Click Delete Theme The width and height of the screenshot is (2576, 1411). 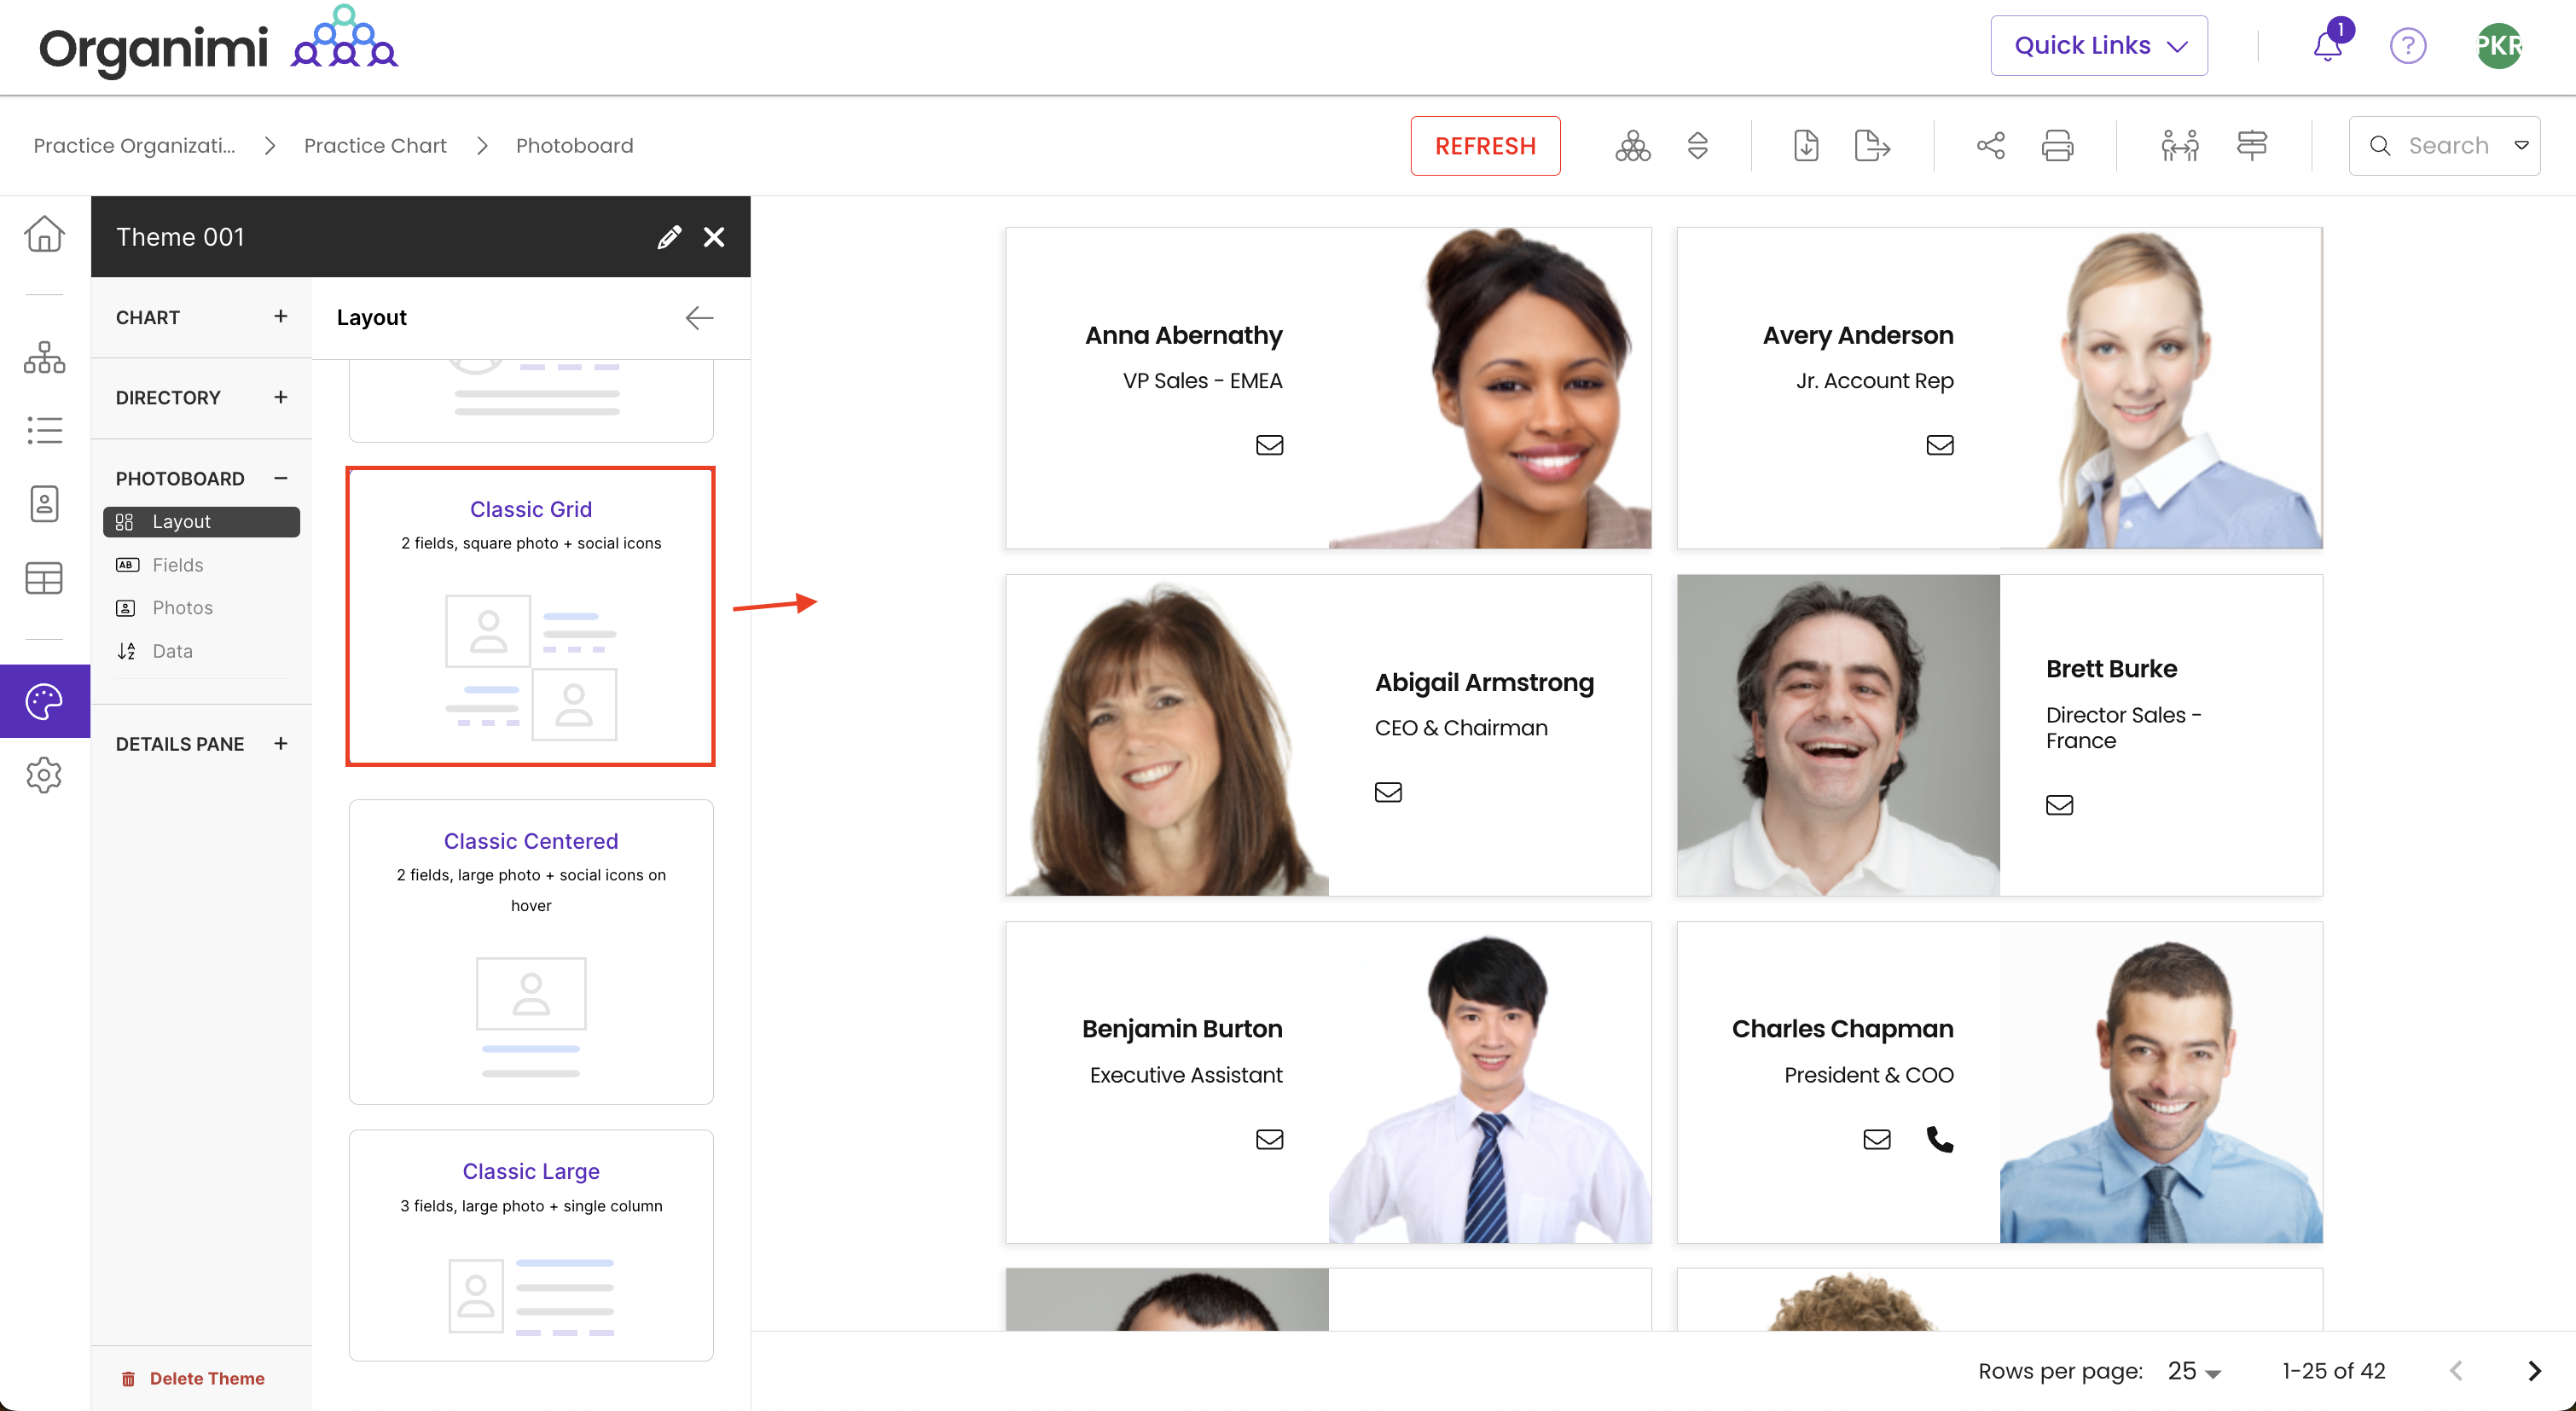[193, 1378]
